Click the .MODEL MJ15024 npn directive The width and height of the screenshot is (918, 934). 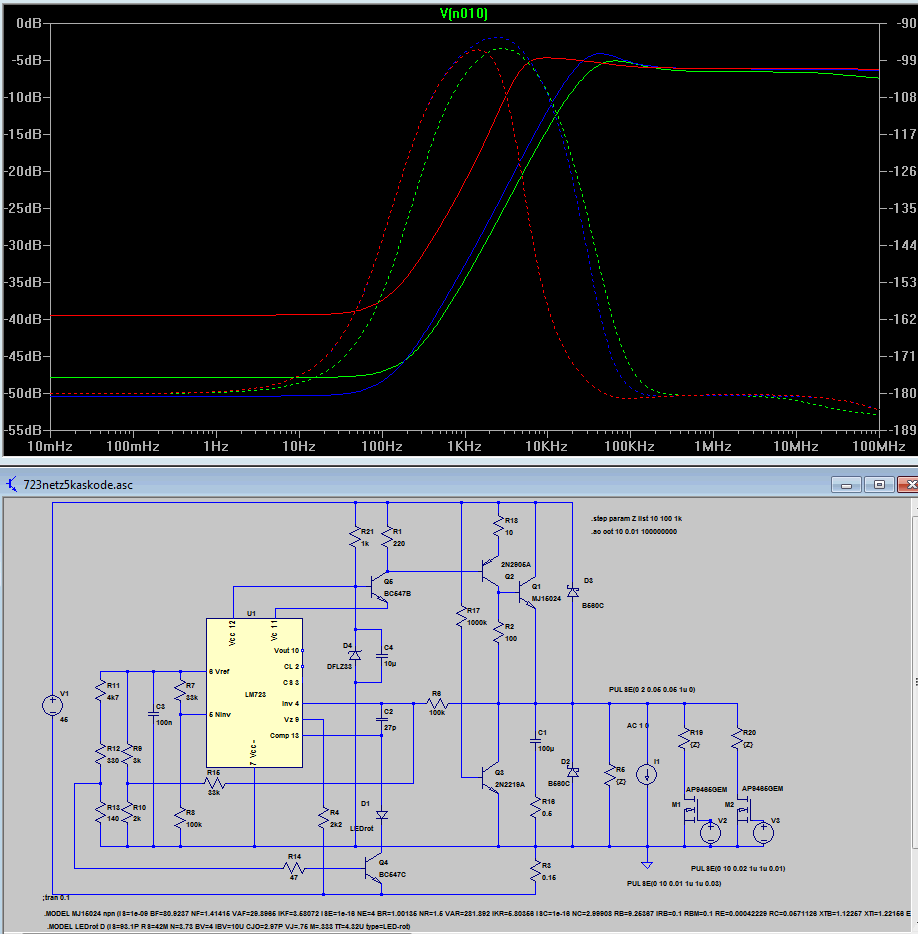480,913
